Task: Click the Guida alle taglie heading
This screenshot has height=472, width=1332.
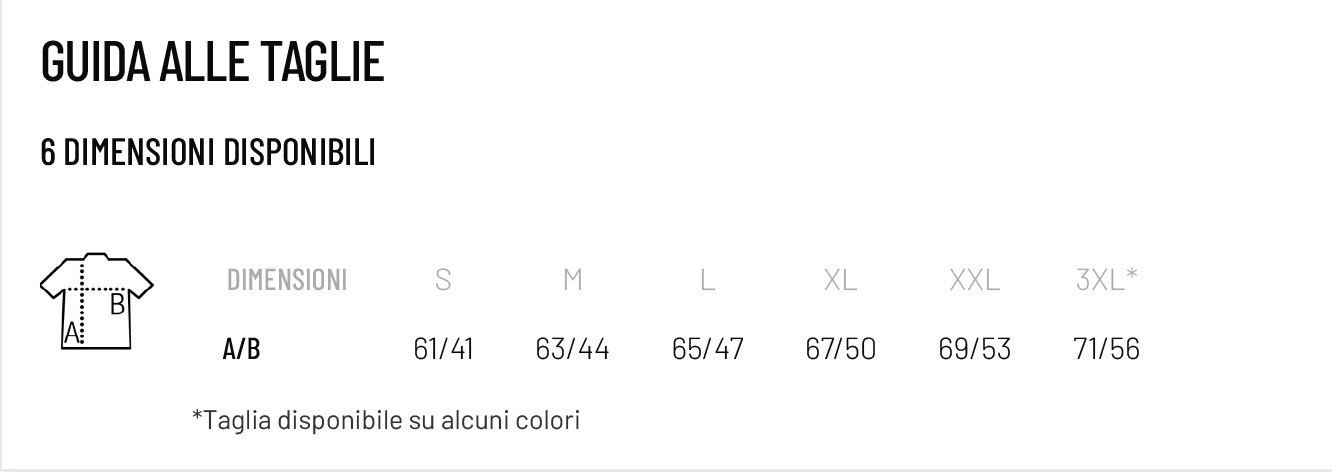Action: pos(212,61)
